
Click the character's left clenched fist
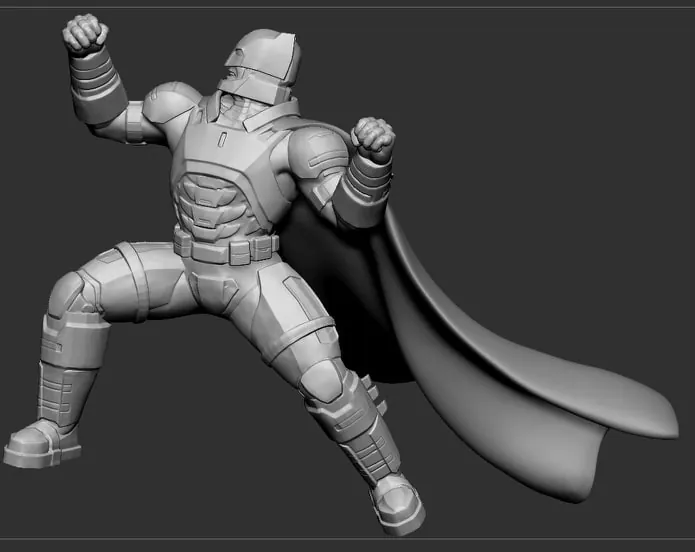tap(372, 138)
